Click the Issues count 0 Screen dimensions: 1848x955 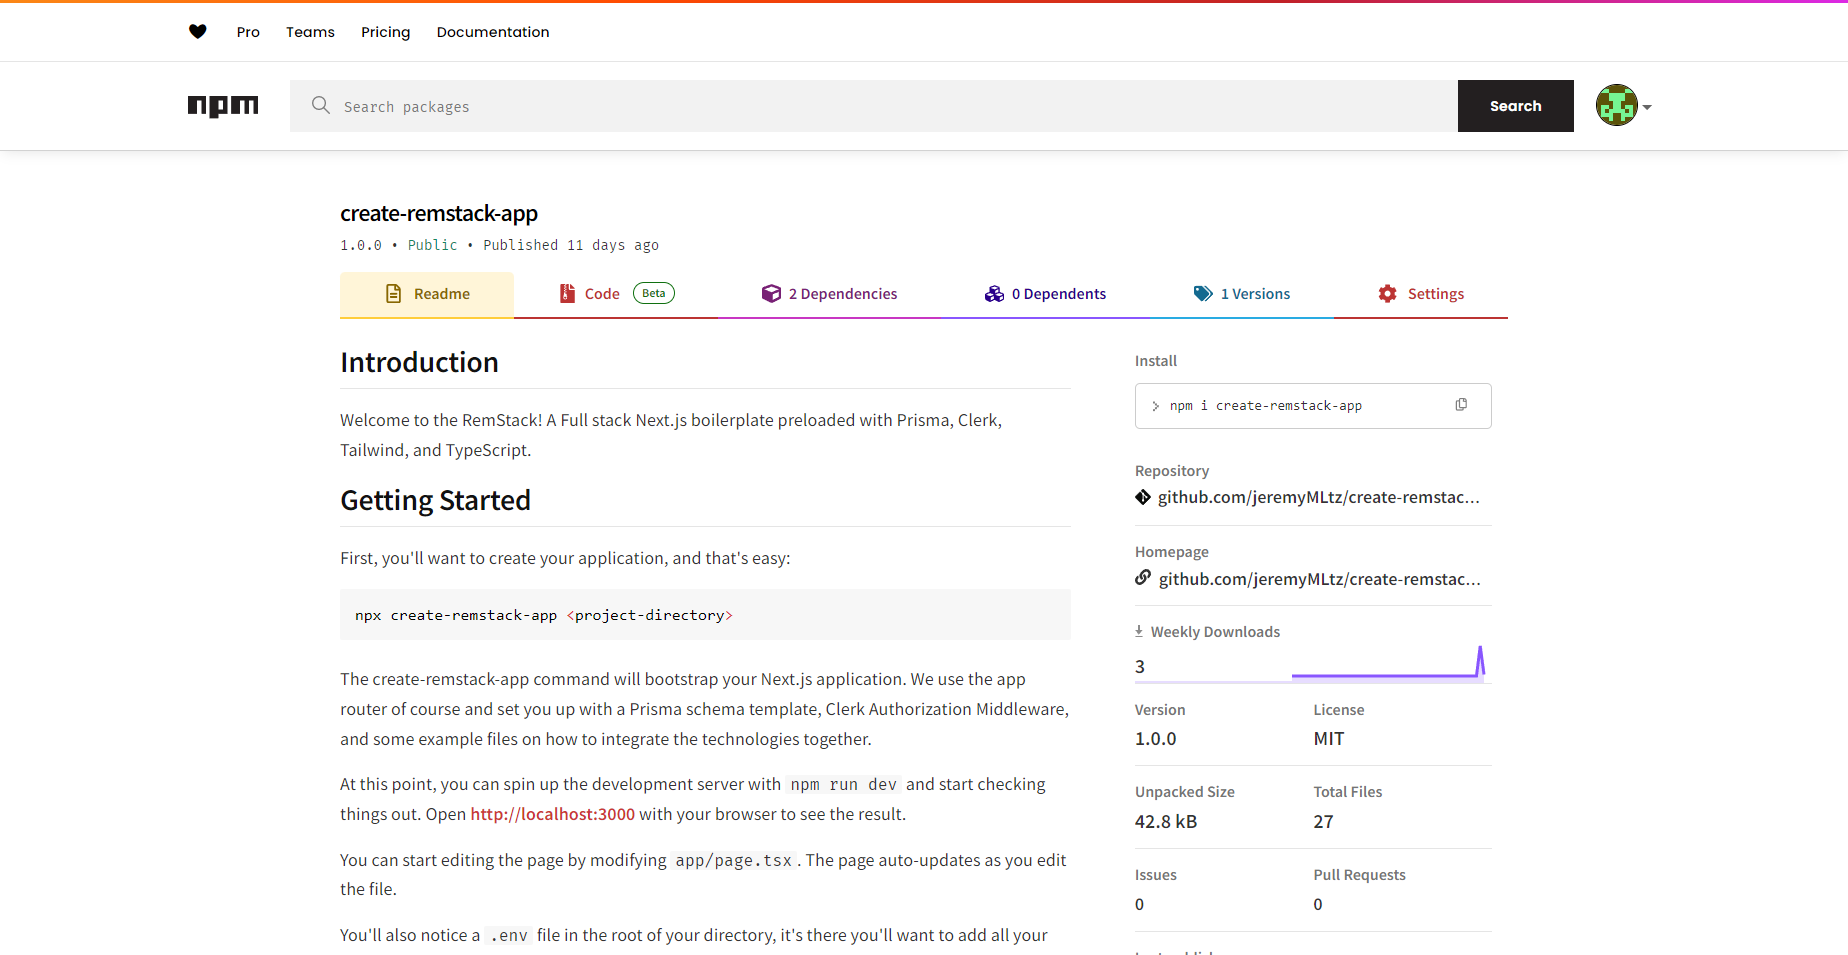coord(1139,904)
